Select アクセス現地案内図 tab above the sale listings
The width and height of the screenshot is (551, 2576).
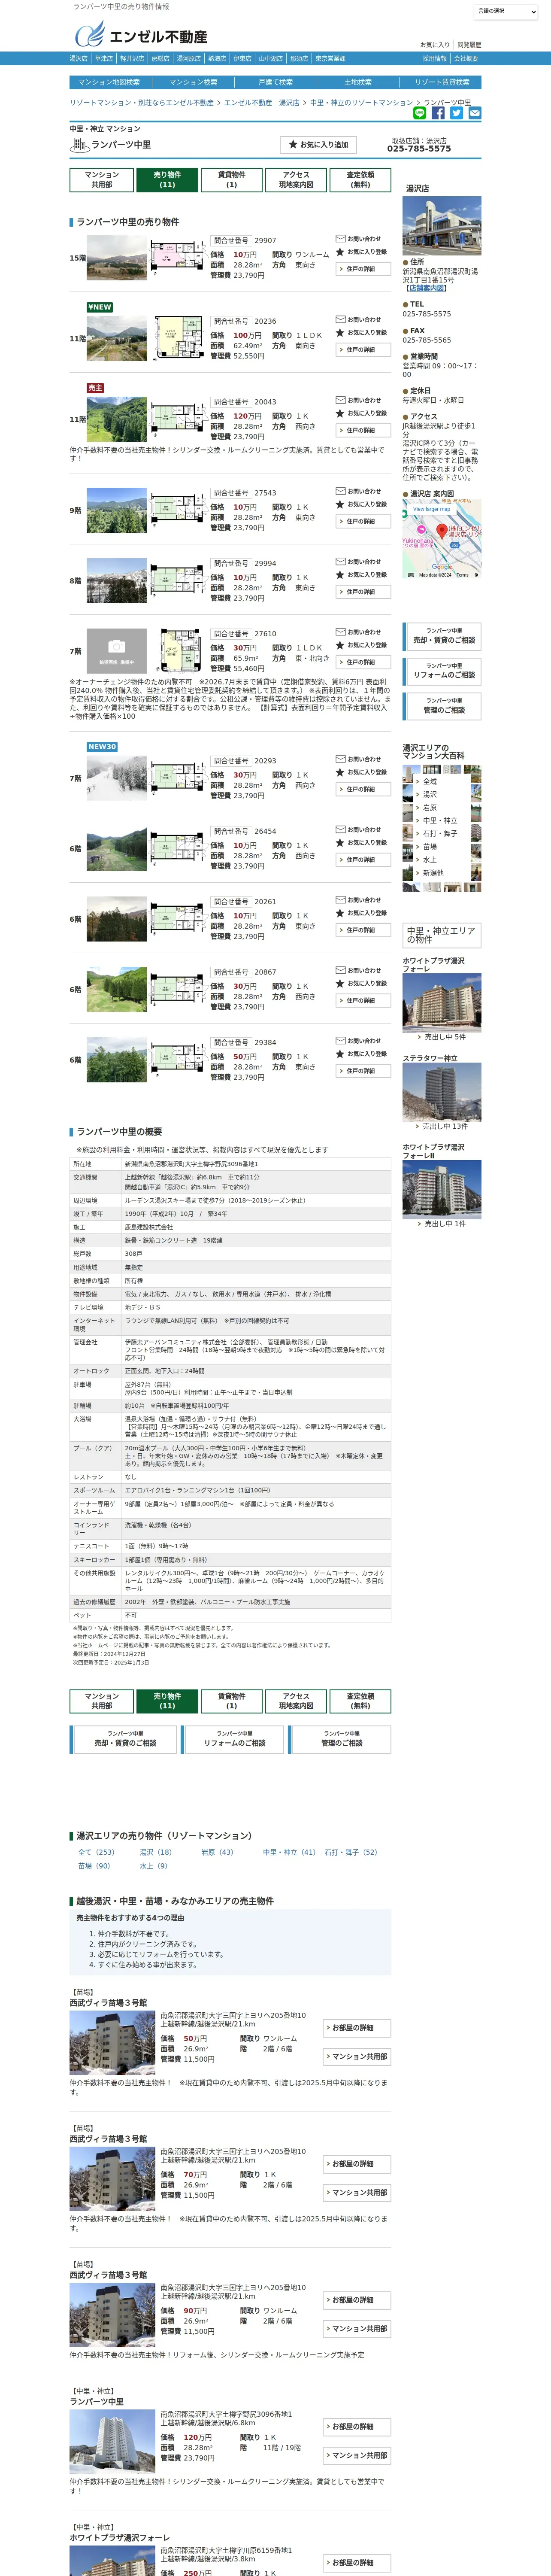coord(296,180)
